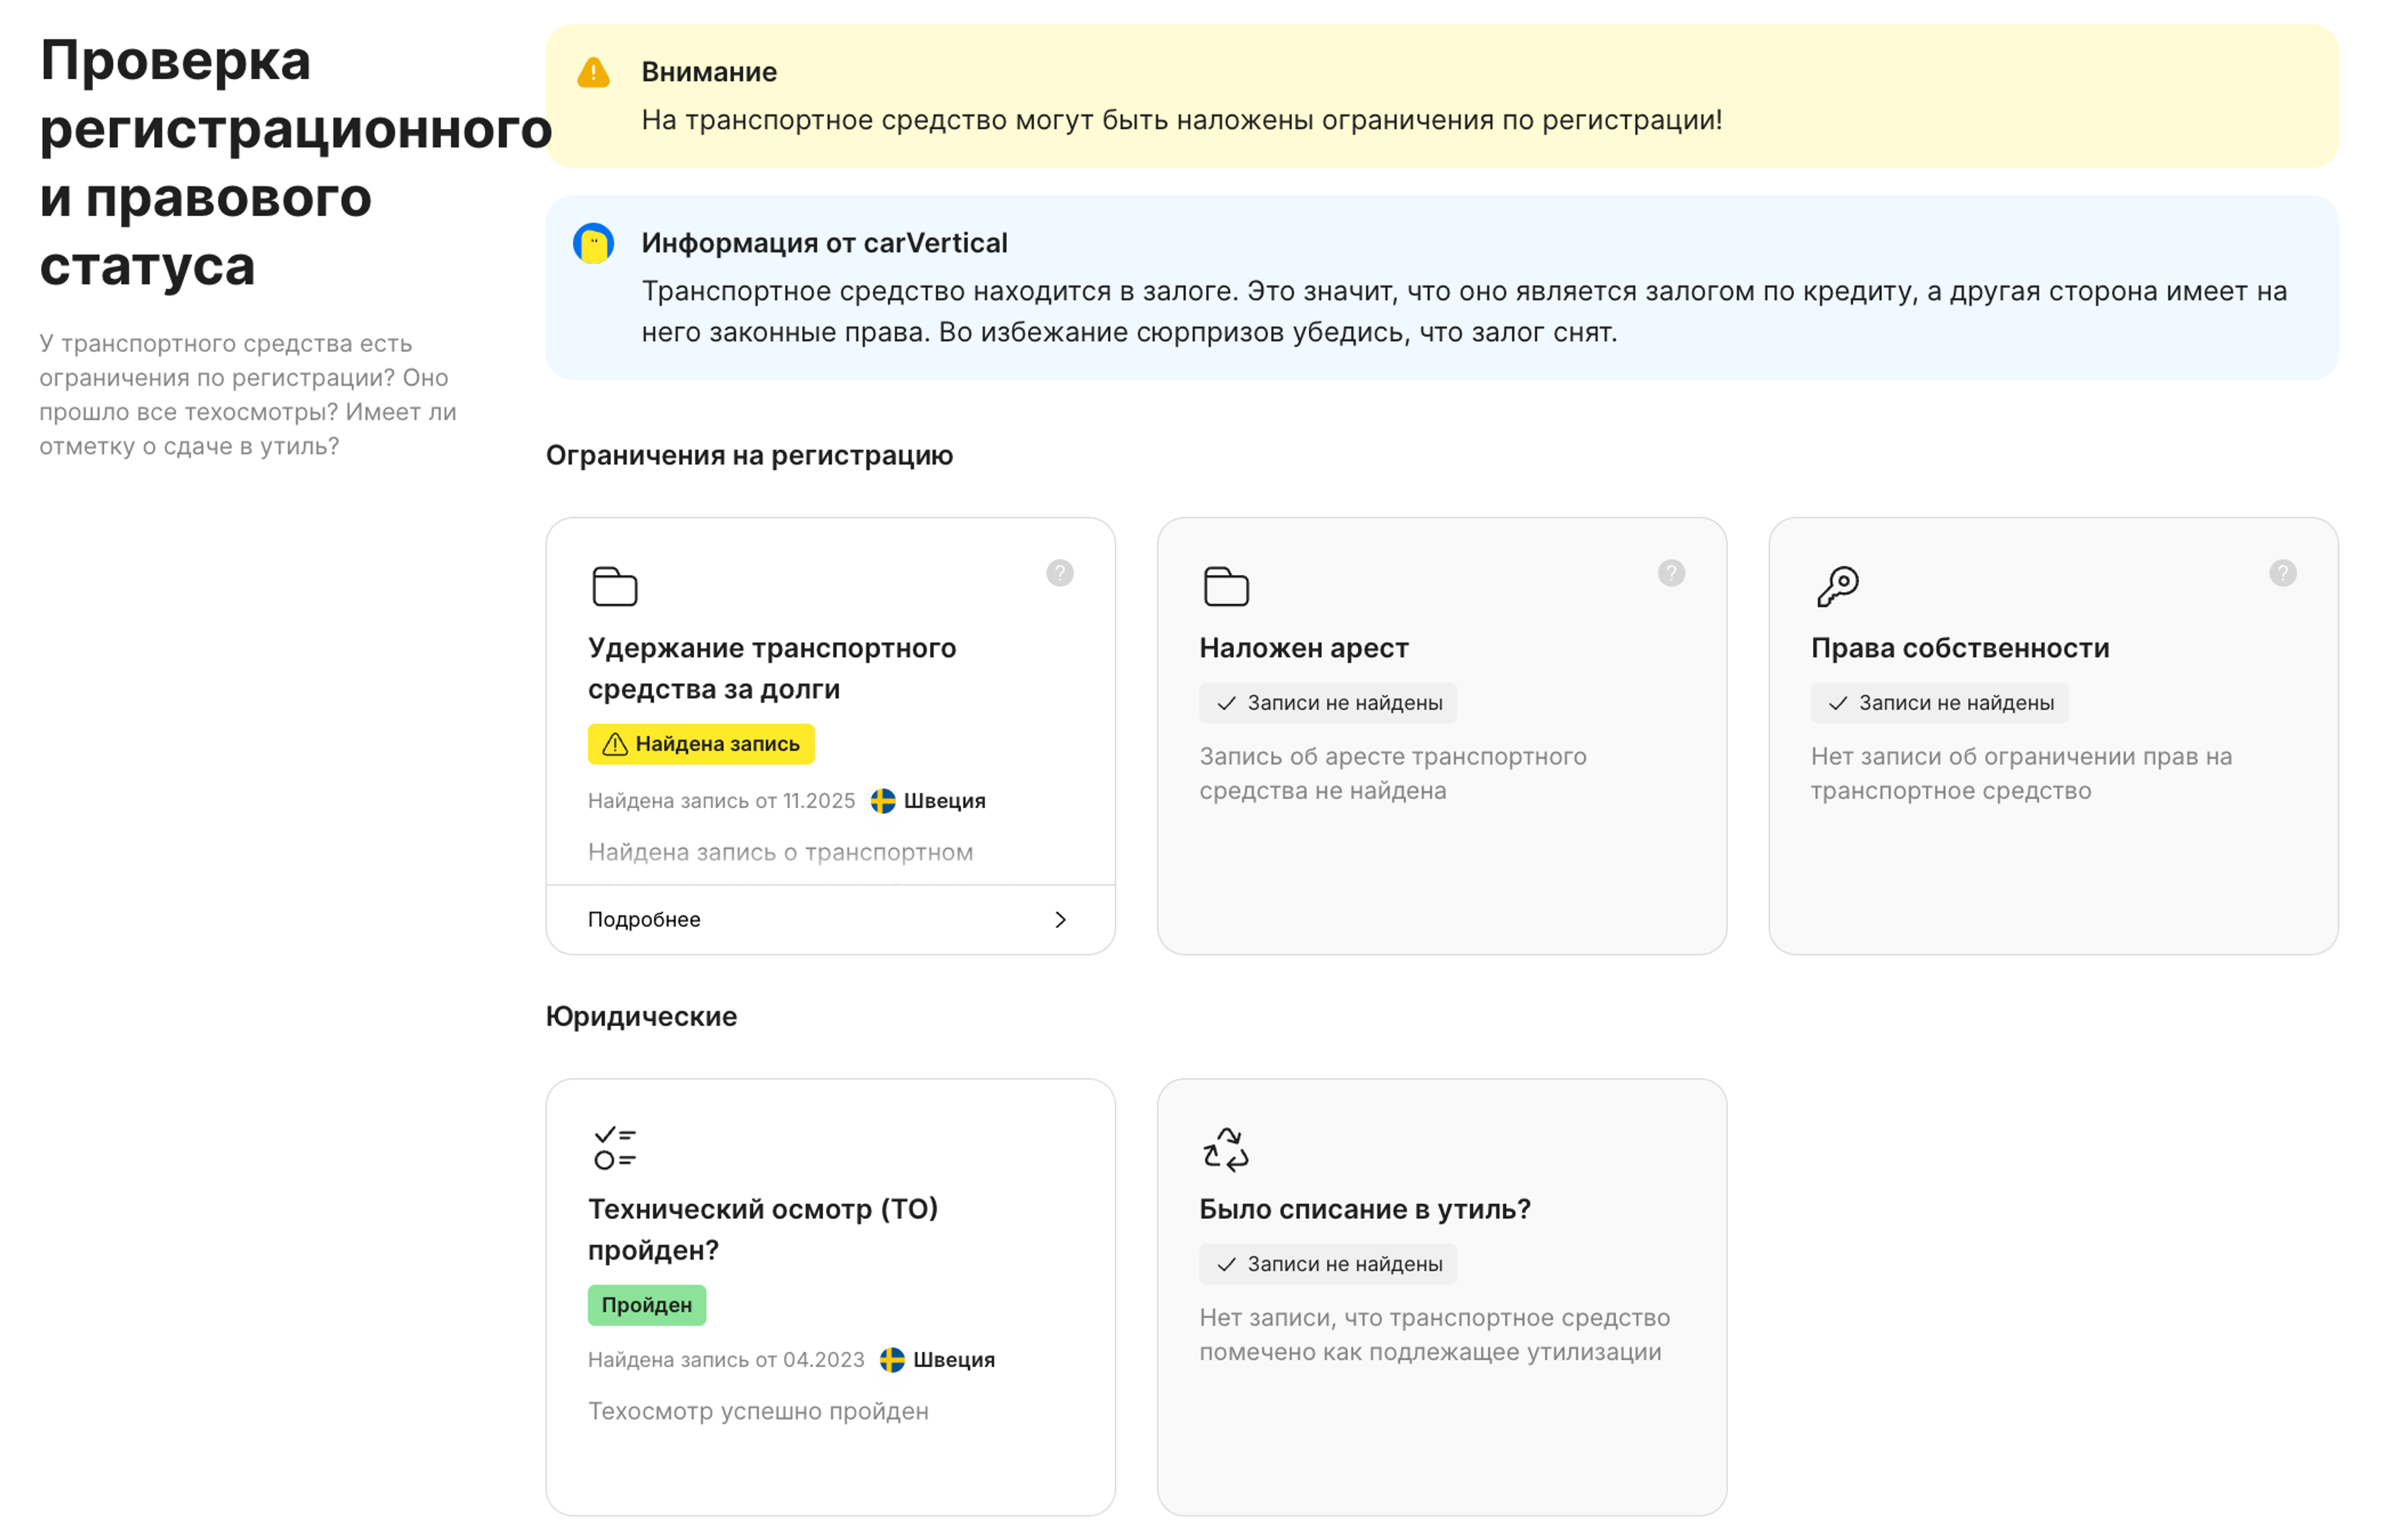Click the Наложен арест card title

click(x=1304, y=648)
